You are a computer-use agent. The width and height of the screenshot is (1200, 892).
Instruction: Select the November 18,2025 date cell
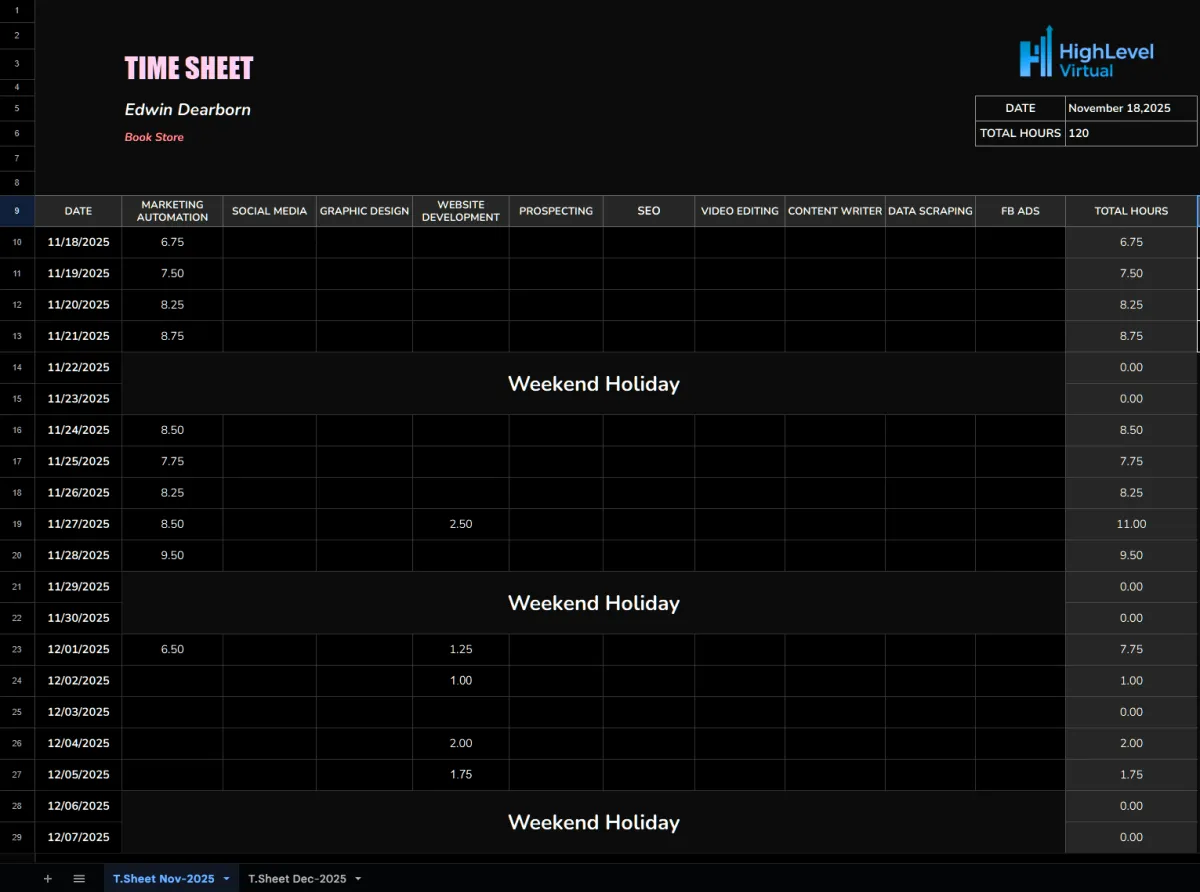coord(1131,108)
